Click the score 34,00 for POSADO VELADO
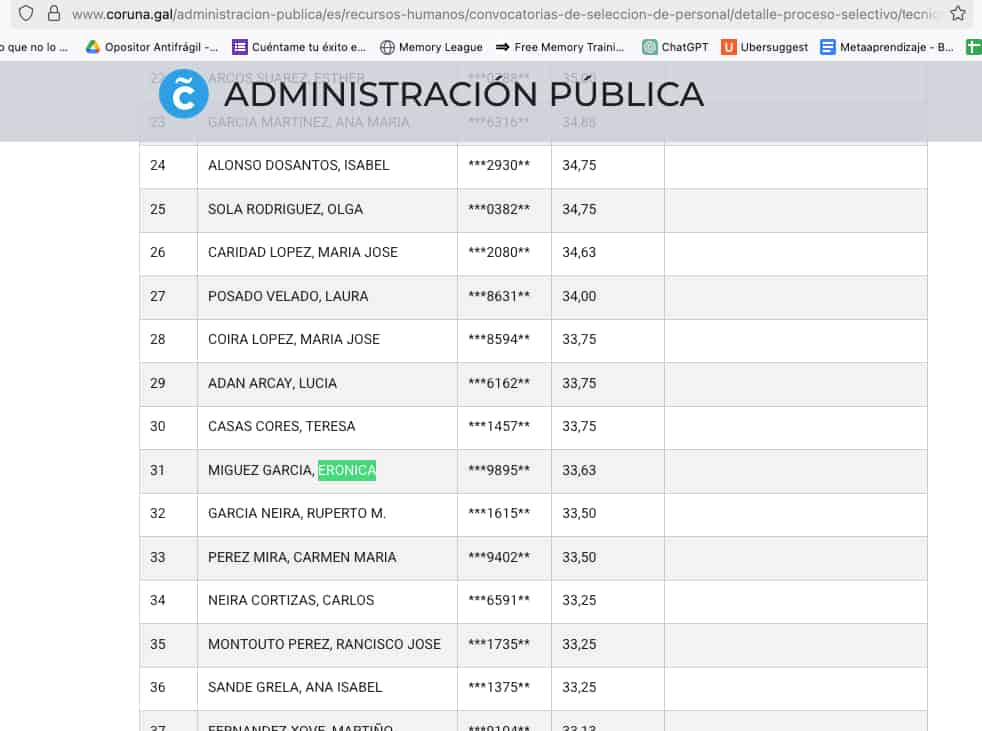 [579, 296]
